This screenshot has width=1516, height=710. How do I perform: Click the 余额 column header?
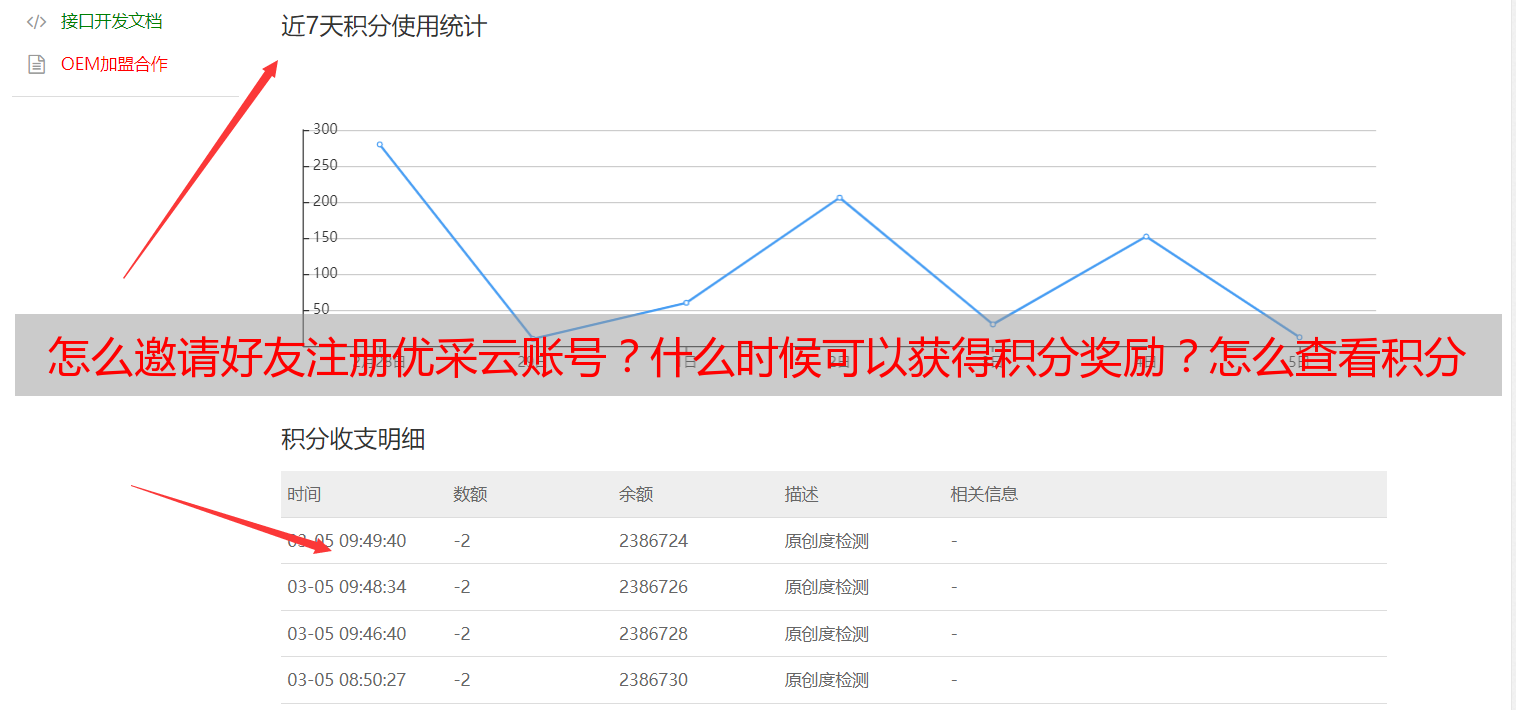pyautogui.click(x=636, y=494)
